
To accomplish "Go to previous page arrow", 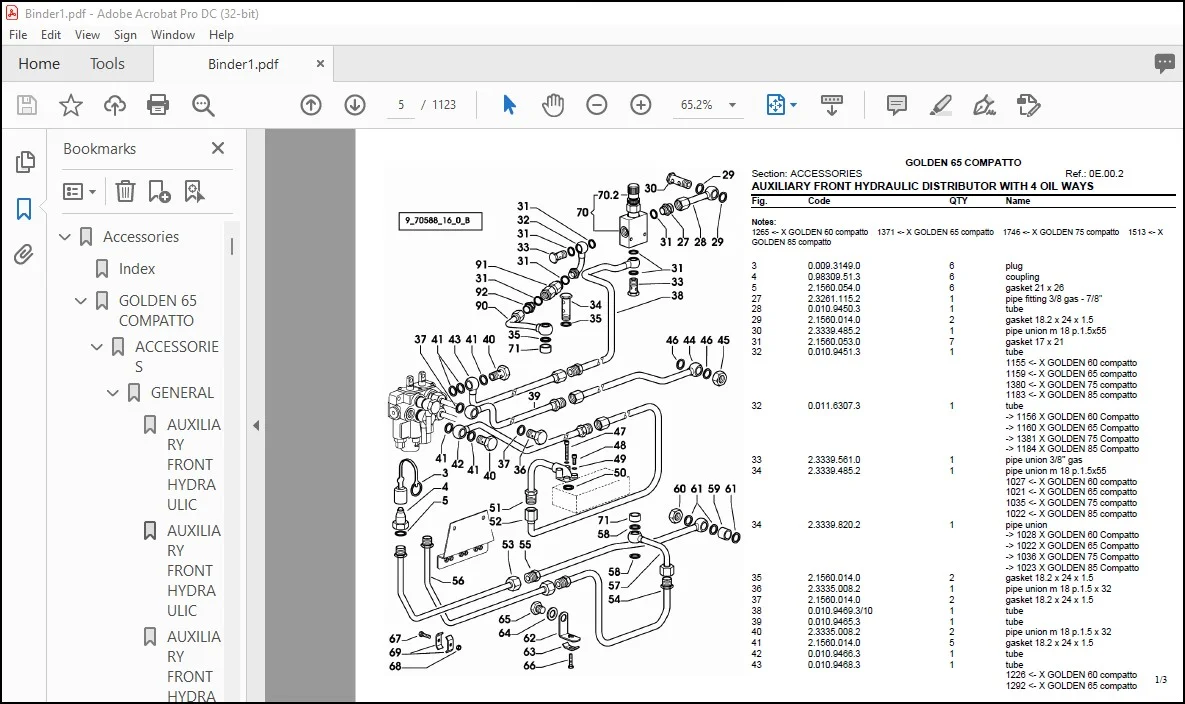I will (x=311, y=105).
